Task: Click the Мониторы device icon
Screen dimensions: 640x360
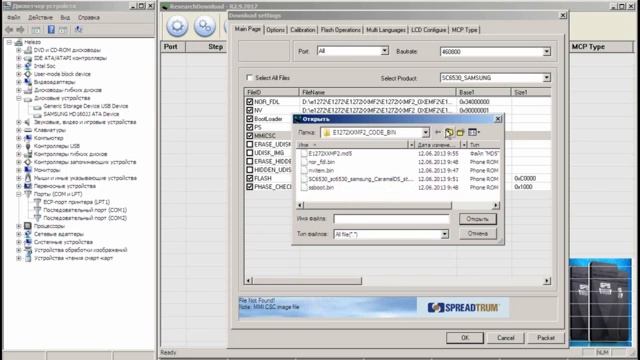Action: click(28, 170)
